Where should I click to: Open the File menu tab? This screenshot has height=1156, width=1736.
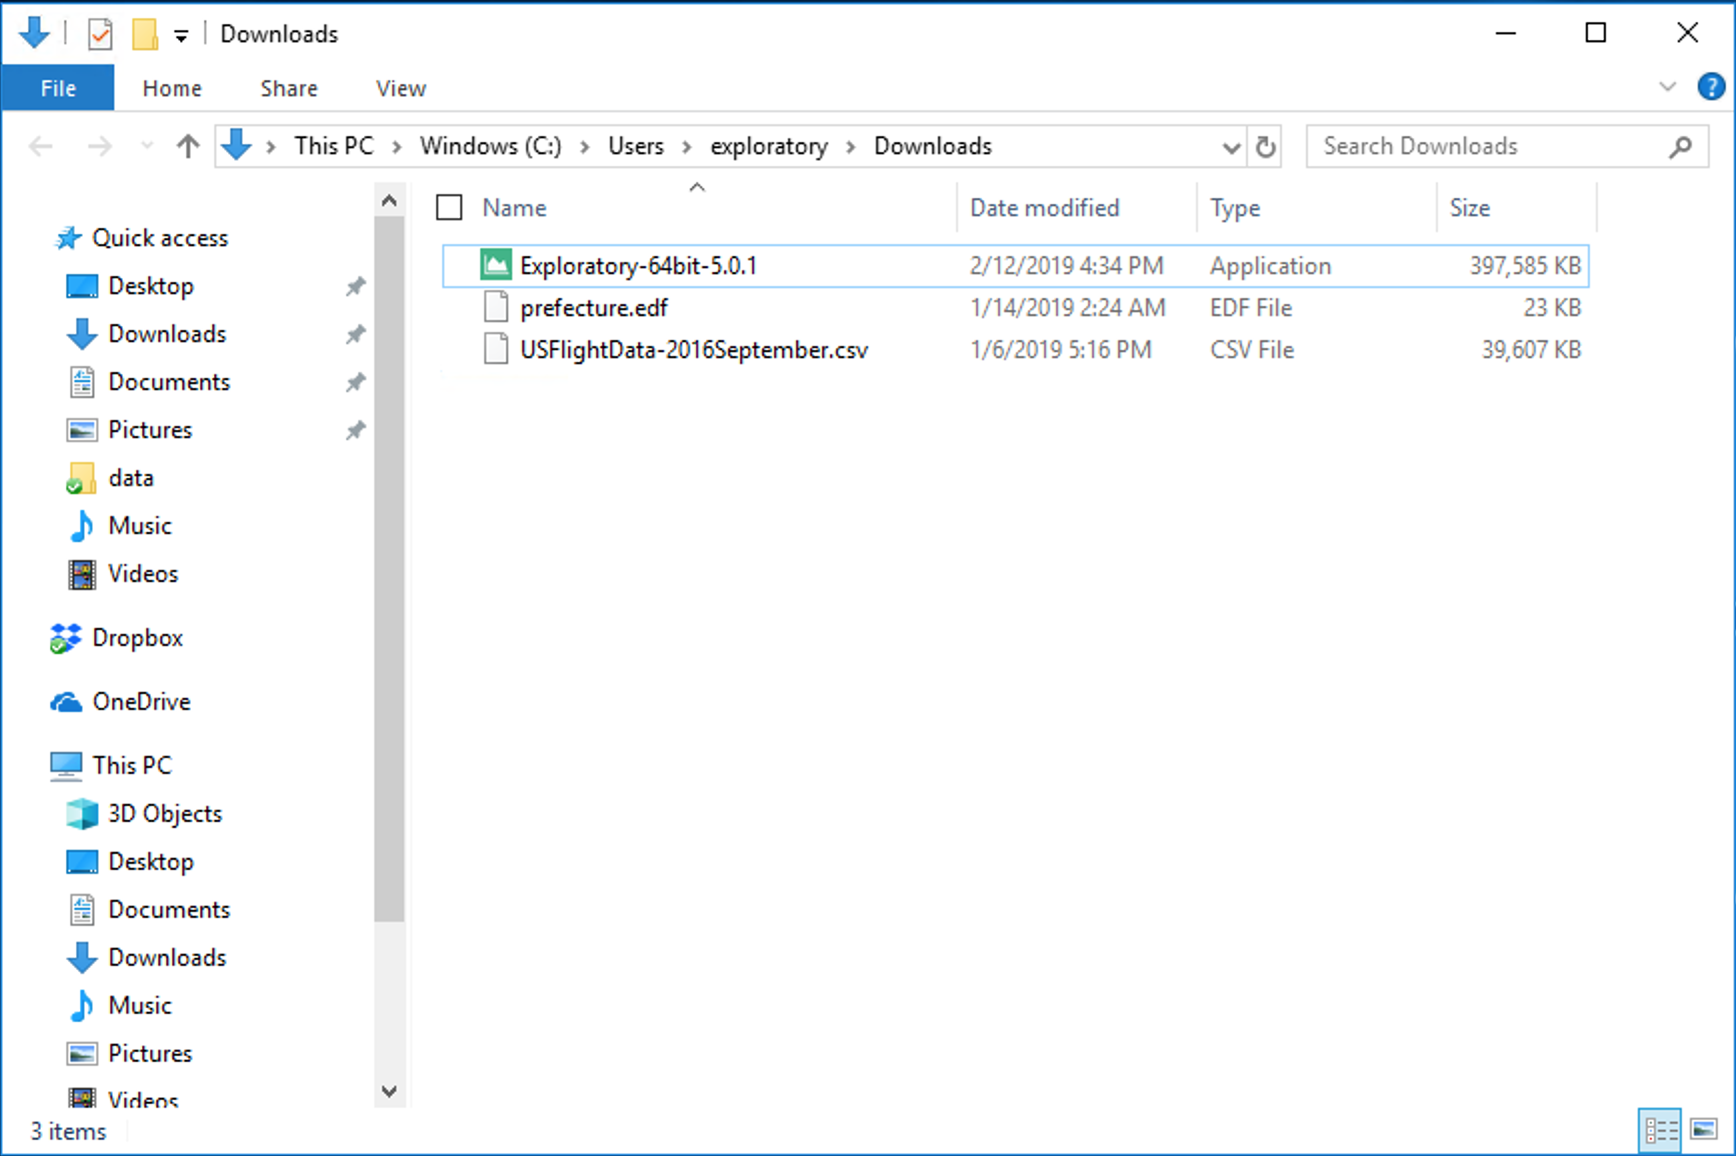(x=58, y=88)
